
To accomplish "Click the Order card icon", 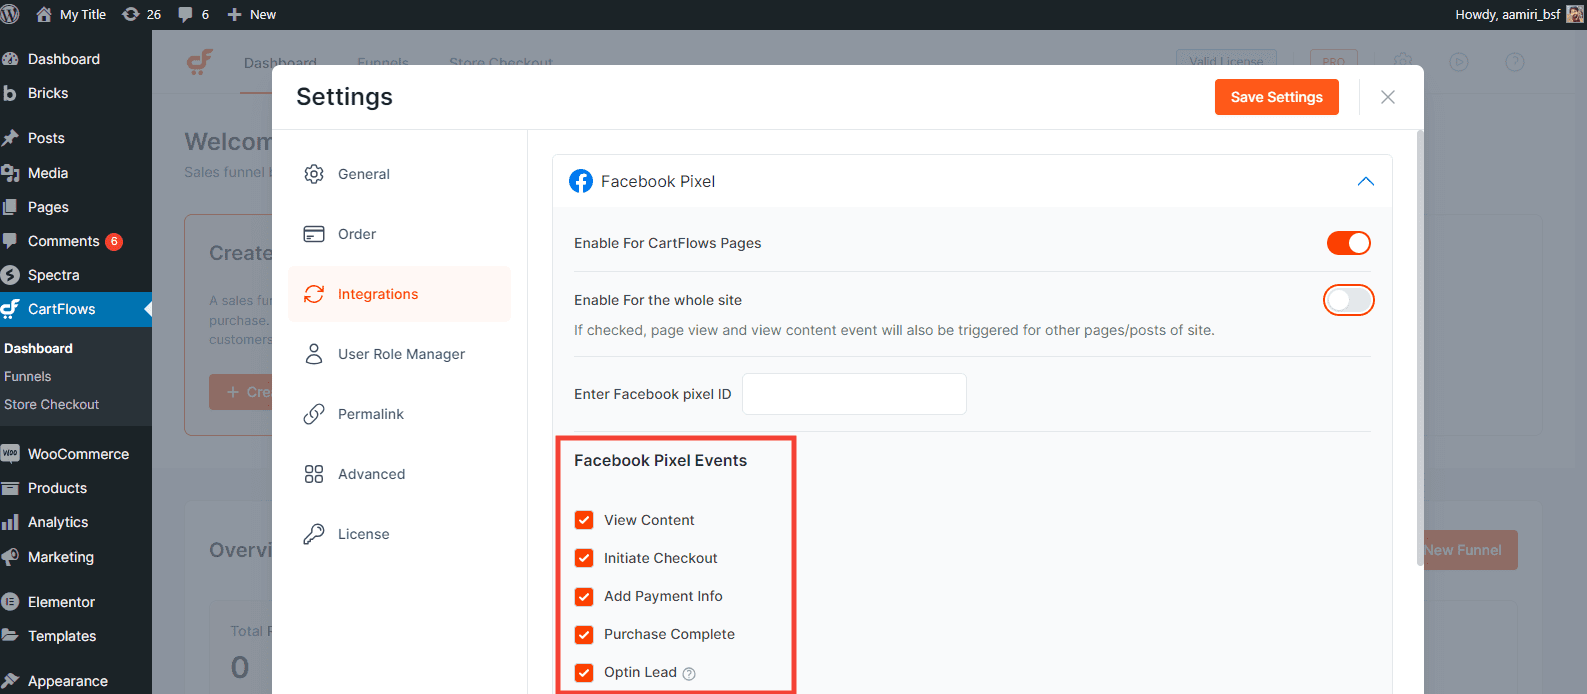I will click(x=314, y=234).
